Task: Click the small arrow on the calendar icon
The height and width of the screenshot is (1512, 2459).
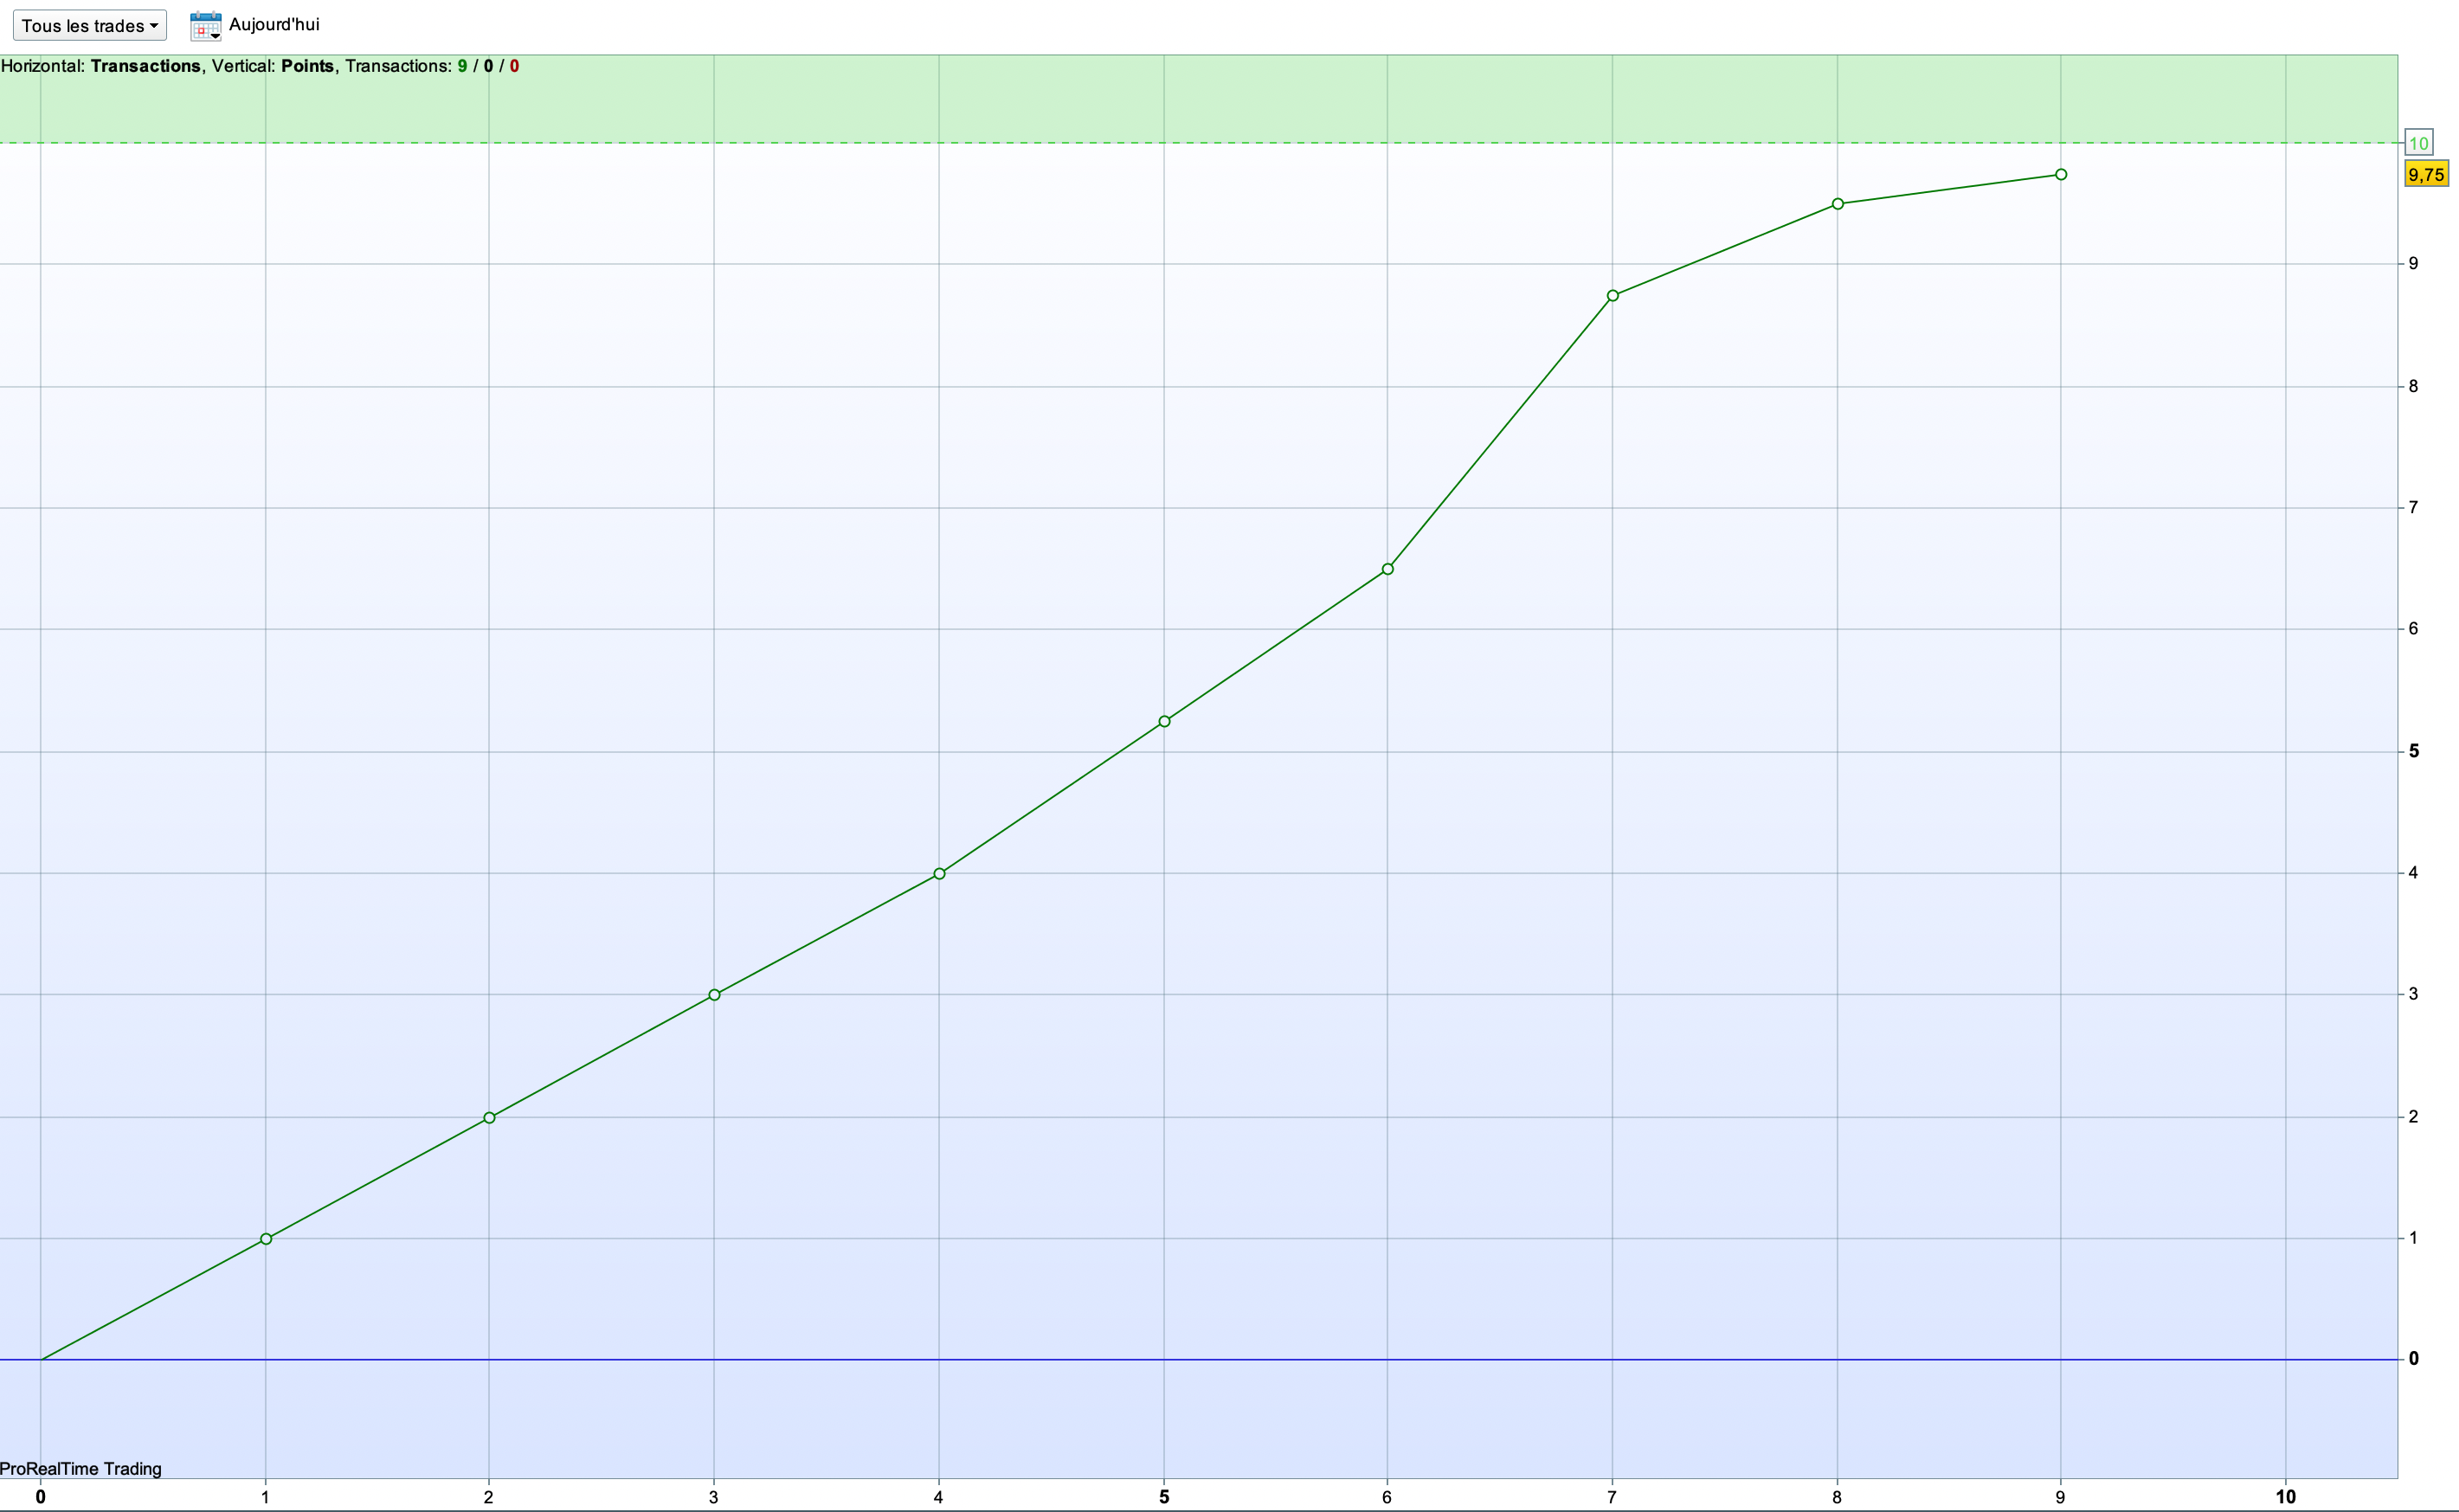Action: 215,36
